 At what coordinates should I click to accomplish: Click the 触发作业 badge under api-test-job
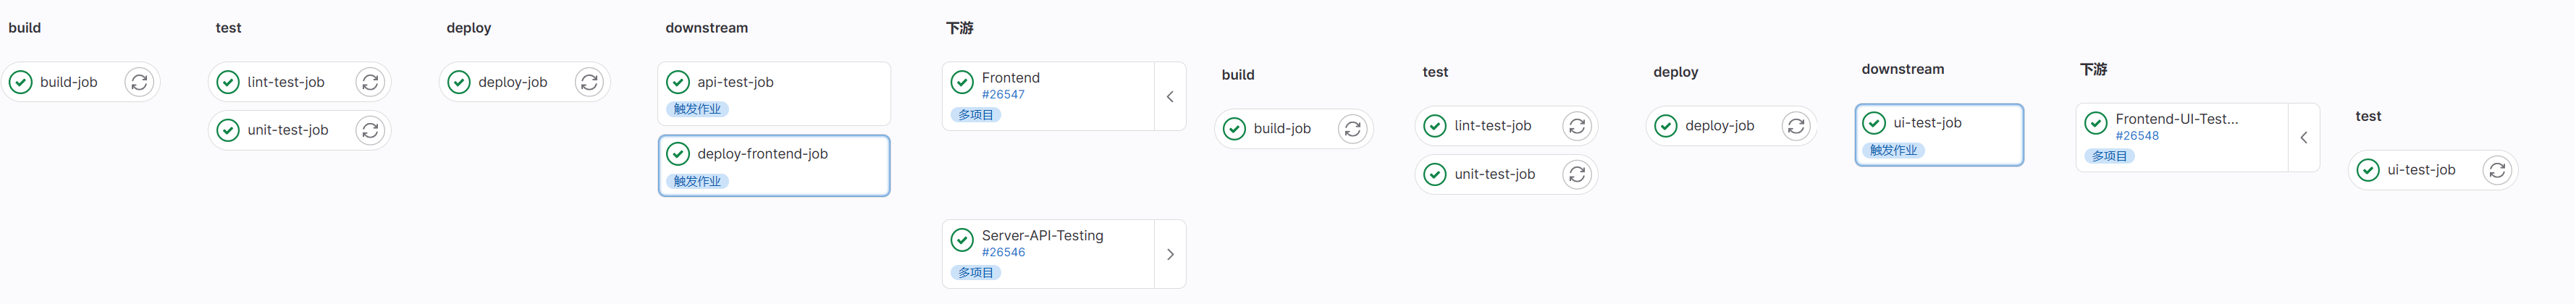pos(697,109)
